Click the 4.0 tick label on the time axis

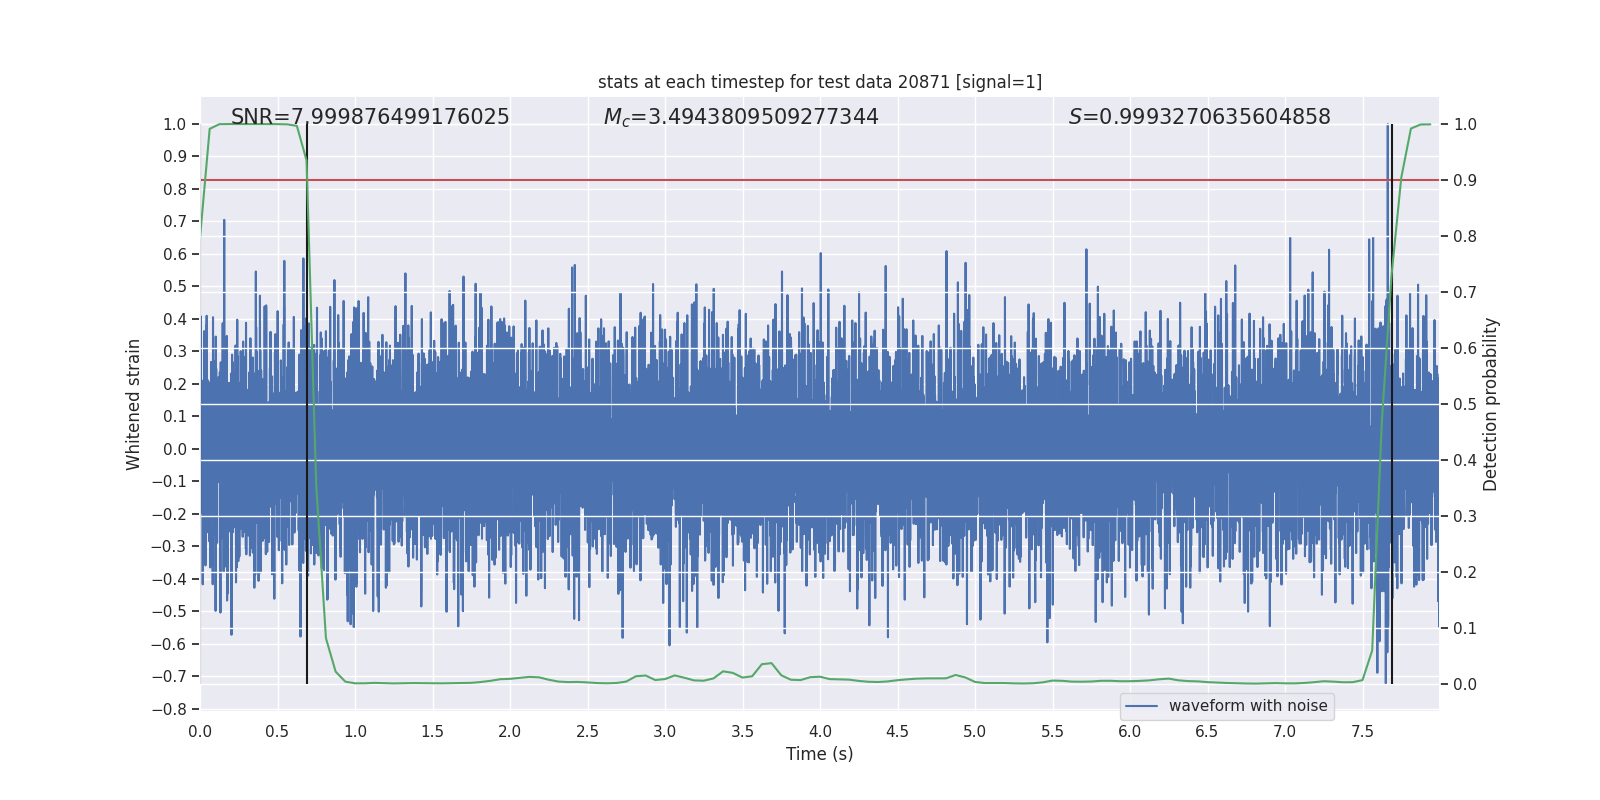[820, 731]
